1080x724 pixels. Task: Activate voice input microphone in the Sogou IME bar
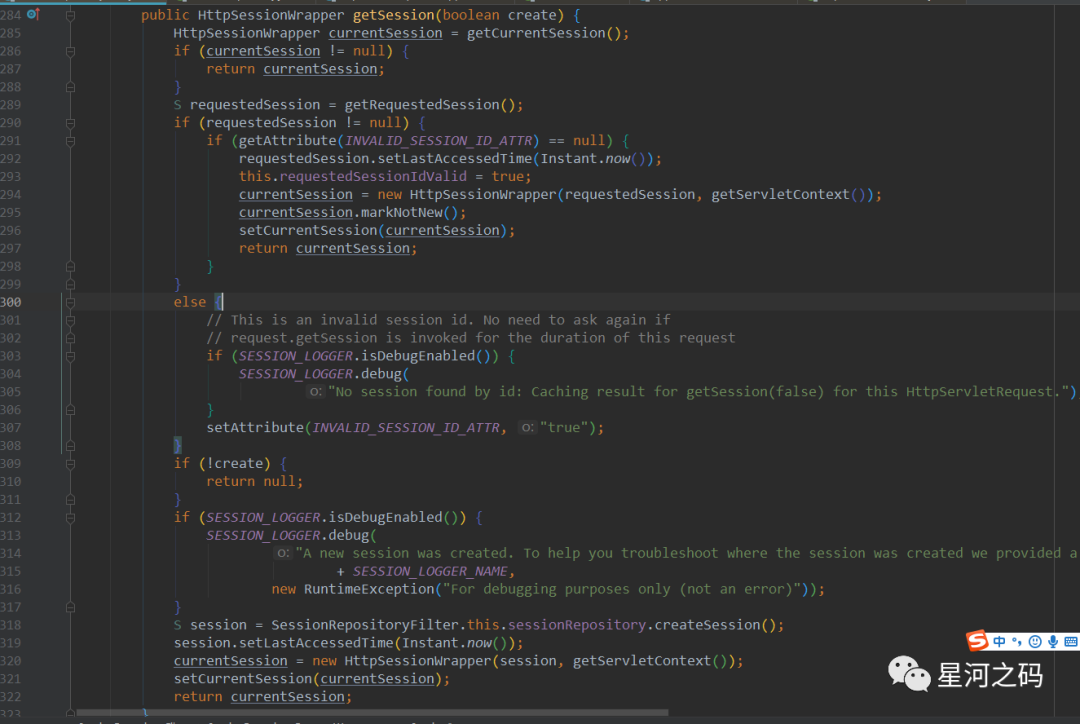tap(1052, 642)
